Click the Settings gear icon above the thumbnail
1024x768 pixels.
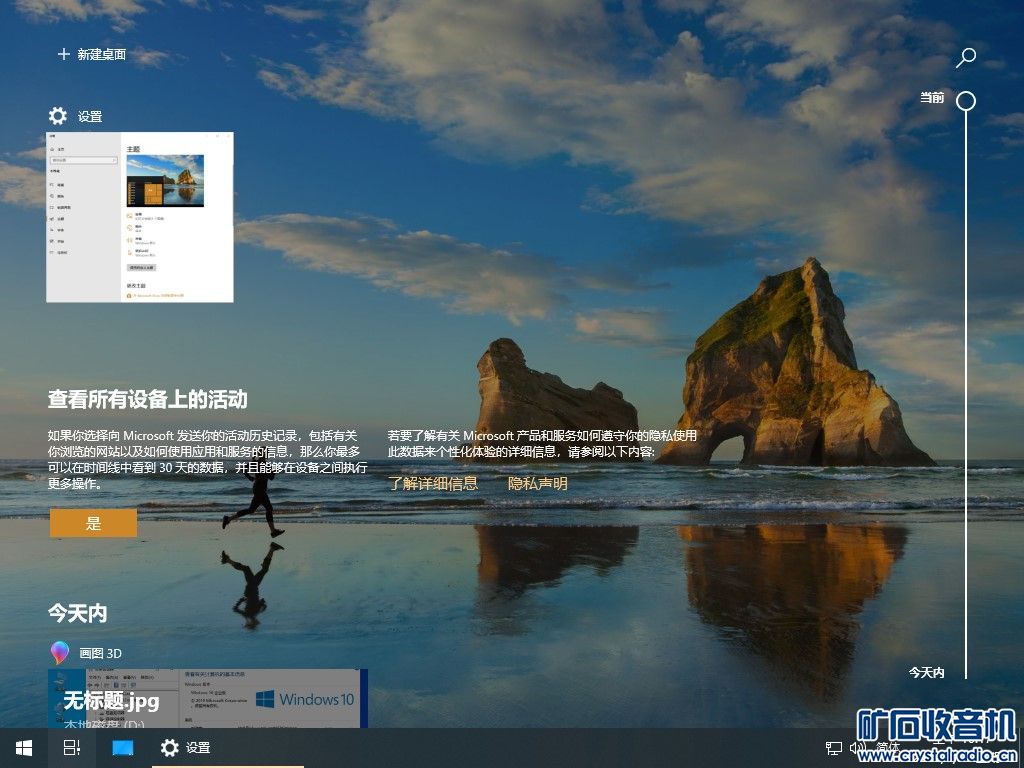pyautogui.click(x=58, y=116)
